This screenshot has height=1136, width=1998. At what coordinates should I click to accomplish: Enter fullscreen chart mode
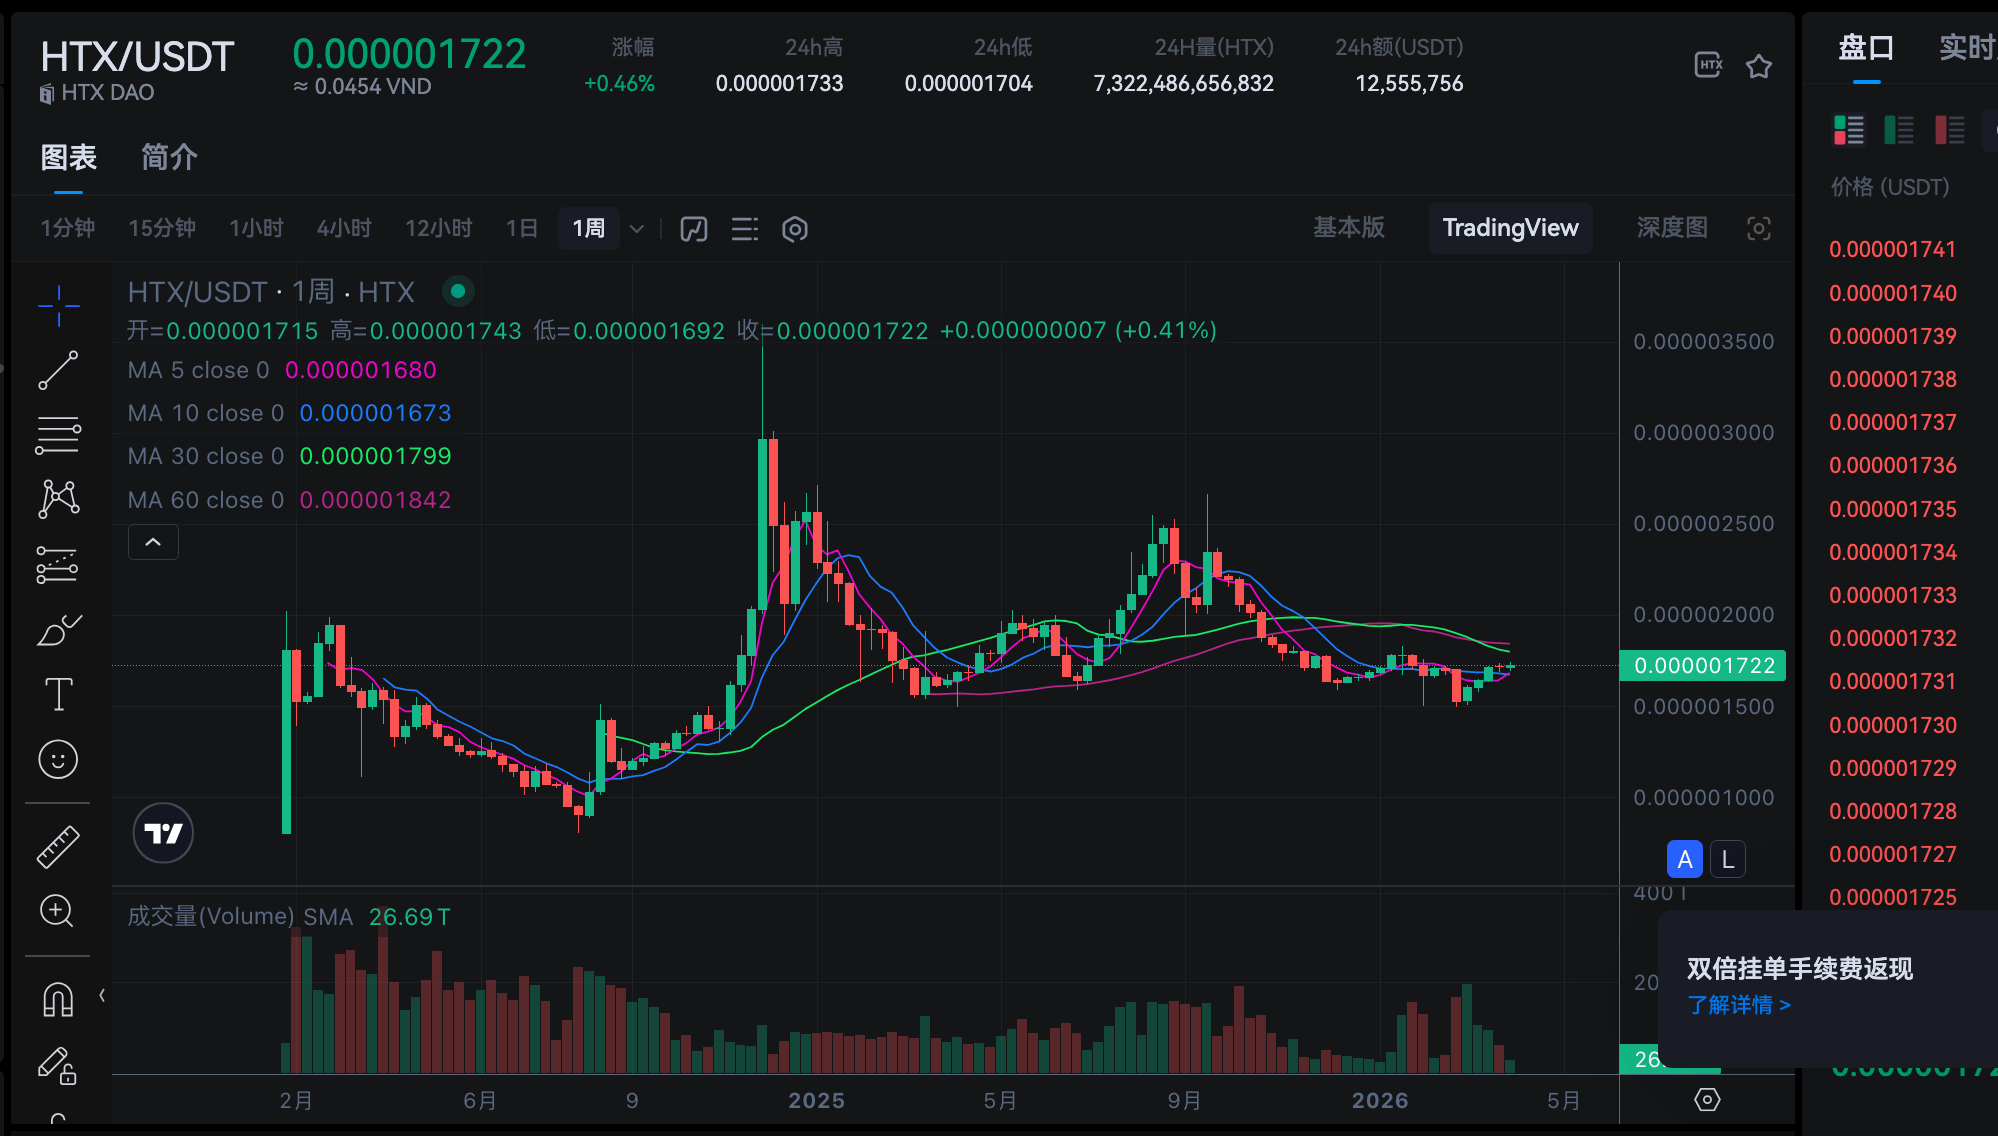tap(1758, 229)
